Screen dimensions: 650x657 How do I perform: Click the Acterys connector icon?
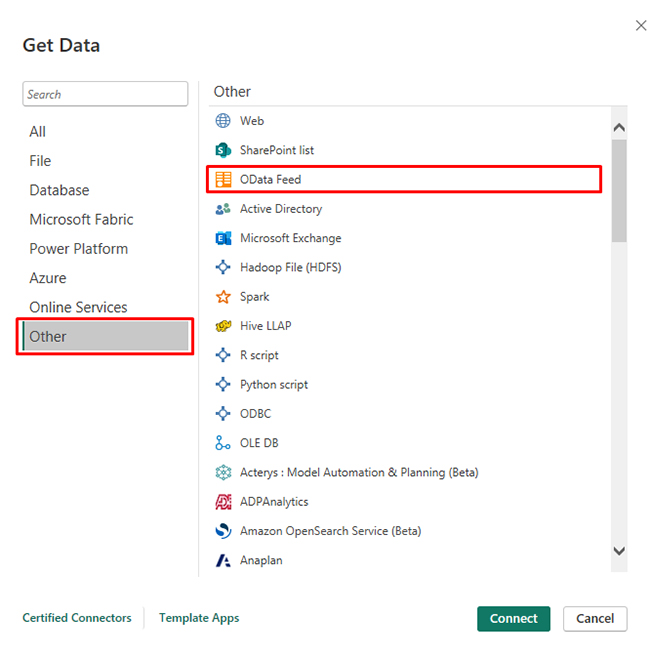click(x=223, y=472)
